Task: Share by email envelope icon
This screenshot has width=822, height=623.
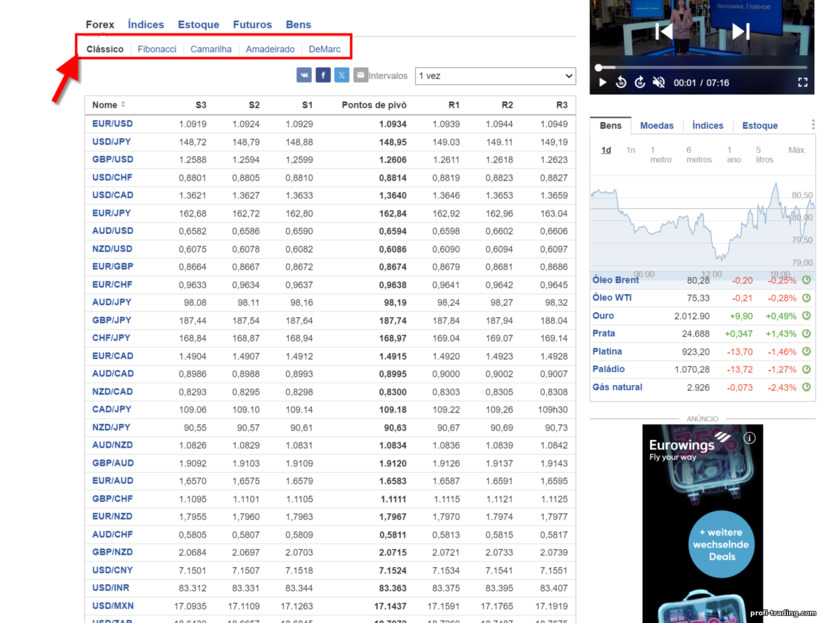Action: point(361,75)
